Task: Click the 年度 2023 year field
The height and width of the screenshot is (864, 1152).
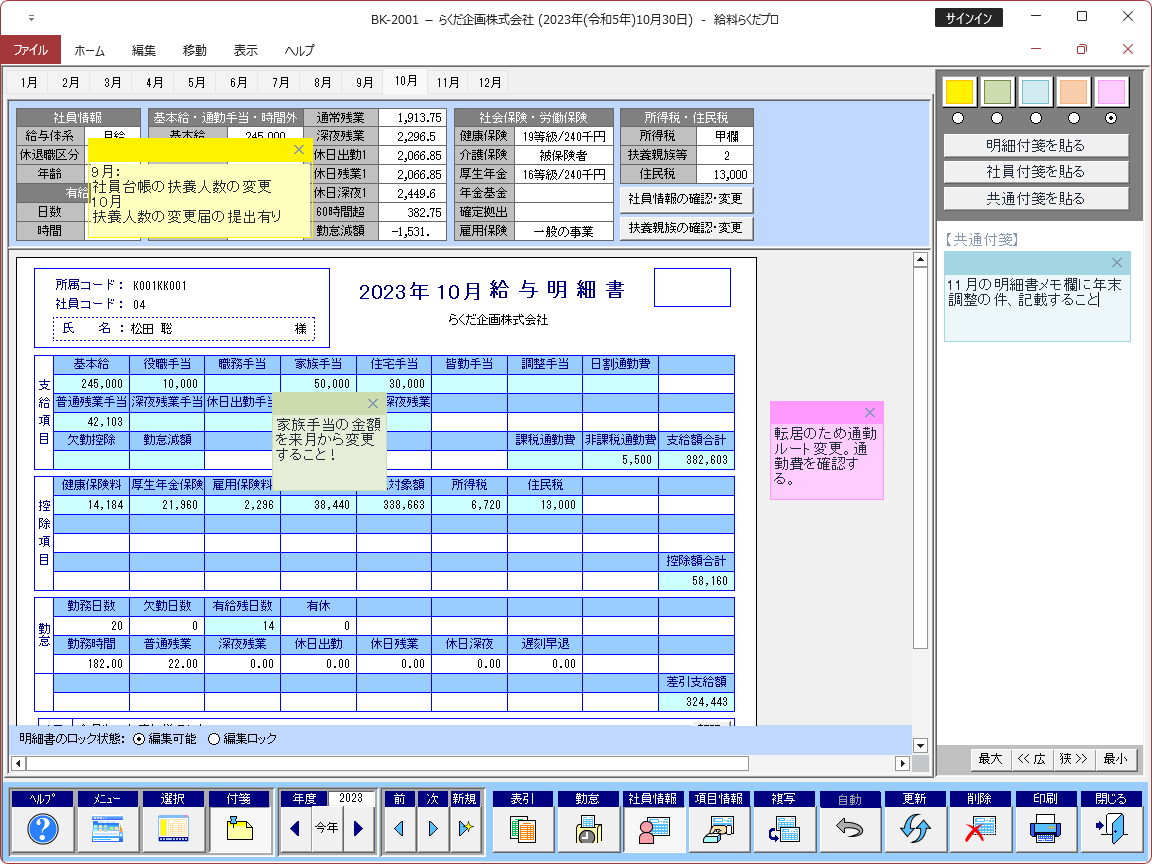Action: click(x=351, y=798)
